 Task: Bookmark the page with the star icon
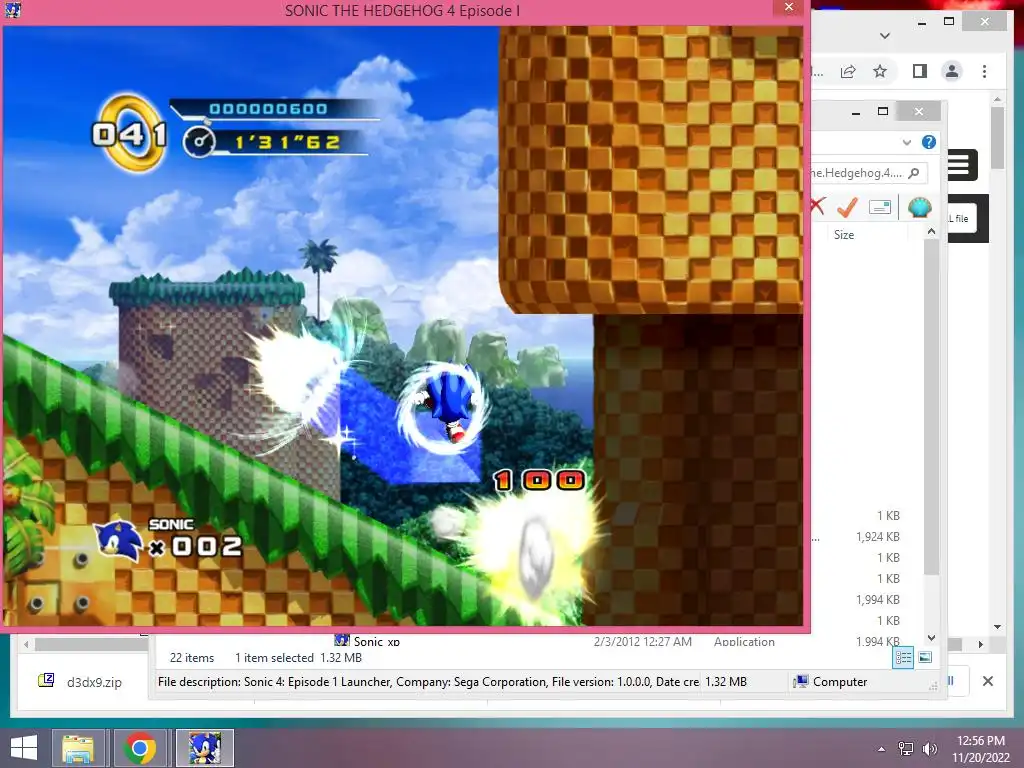coord(880,71)
